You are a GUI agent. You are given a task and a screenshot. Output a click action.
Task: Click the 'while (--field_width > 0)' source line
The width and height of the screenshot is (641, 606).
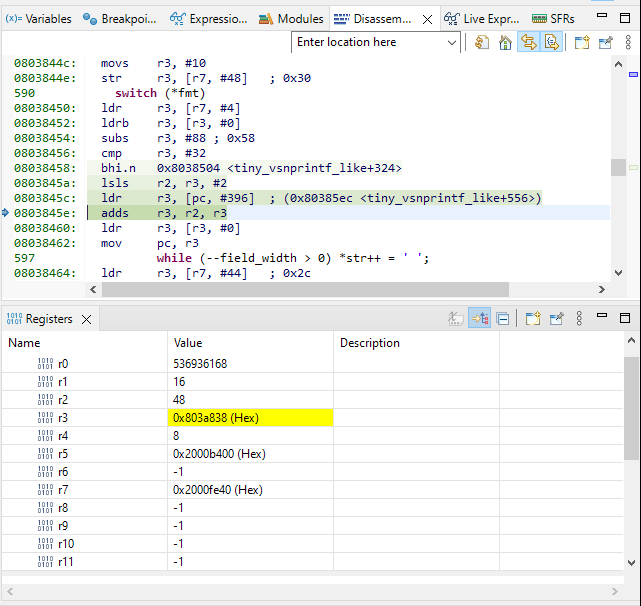pos(293,258)
